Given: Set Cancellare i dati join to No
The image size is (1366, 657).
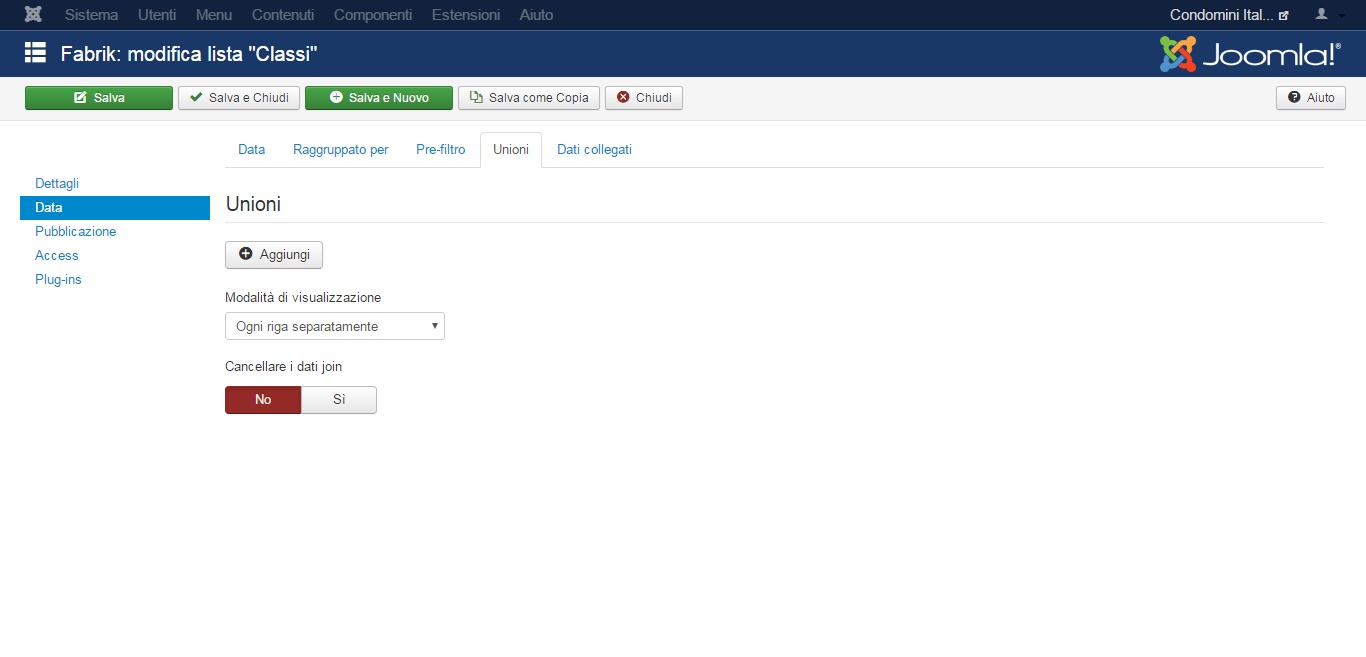Looking at the screenshot, I should pyautogui.click(x=263, y=400).
